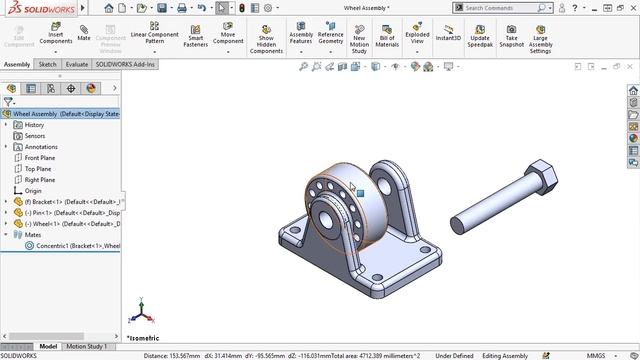Expand the Linear Component Pattern dropdown arrow

(154, 52)
